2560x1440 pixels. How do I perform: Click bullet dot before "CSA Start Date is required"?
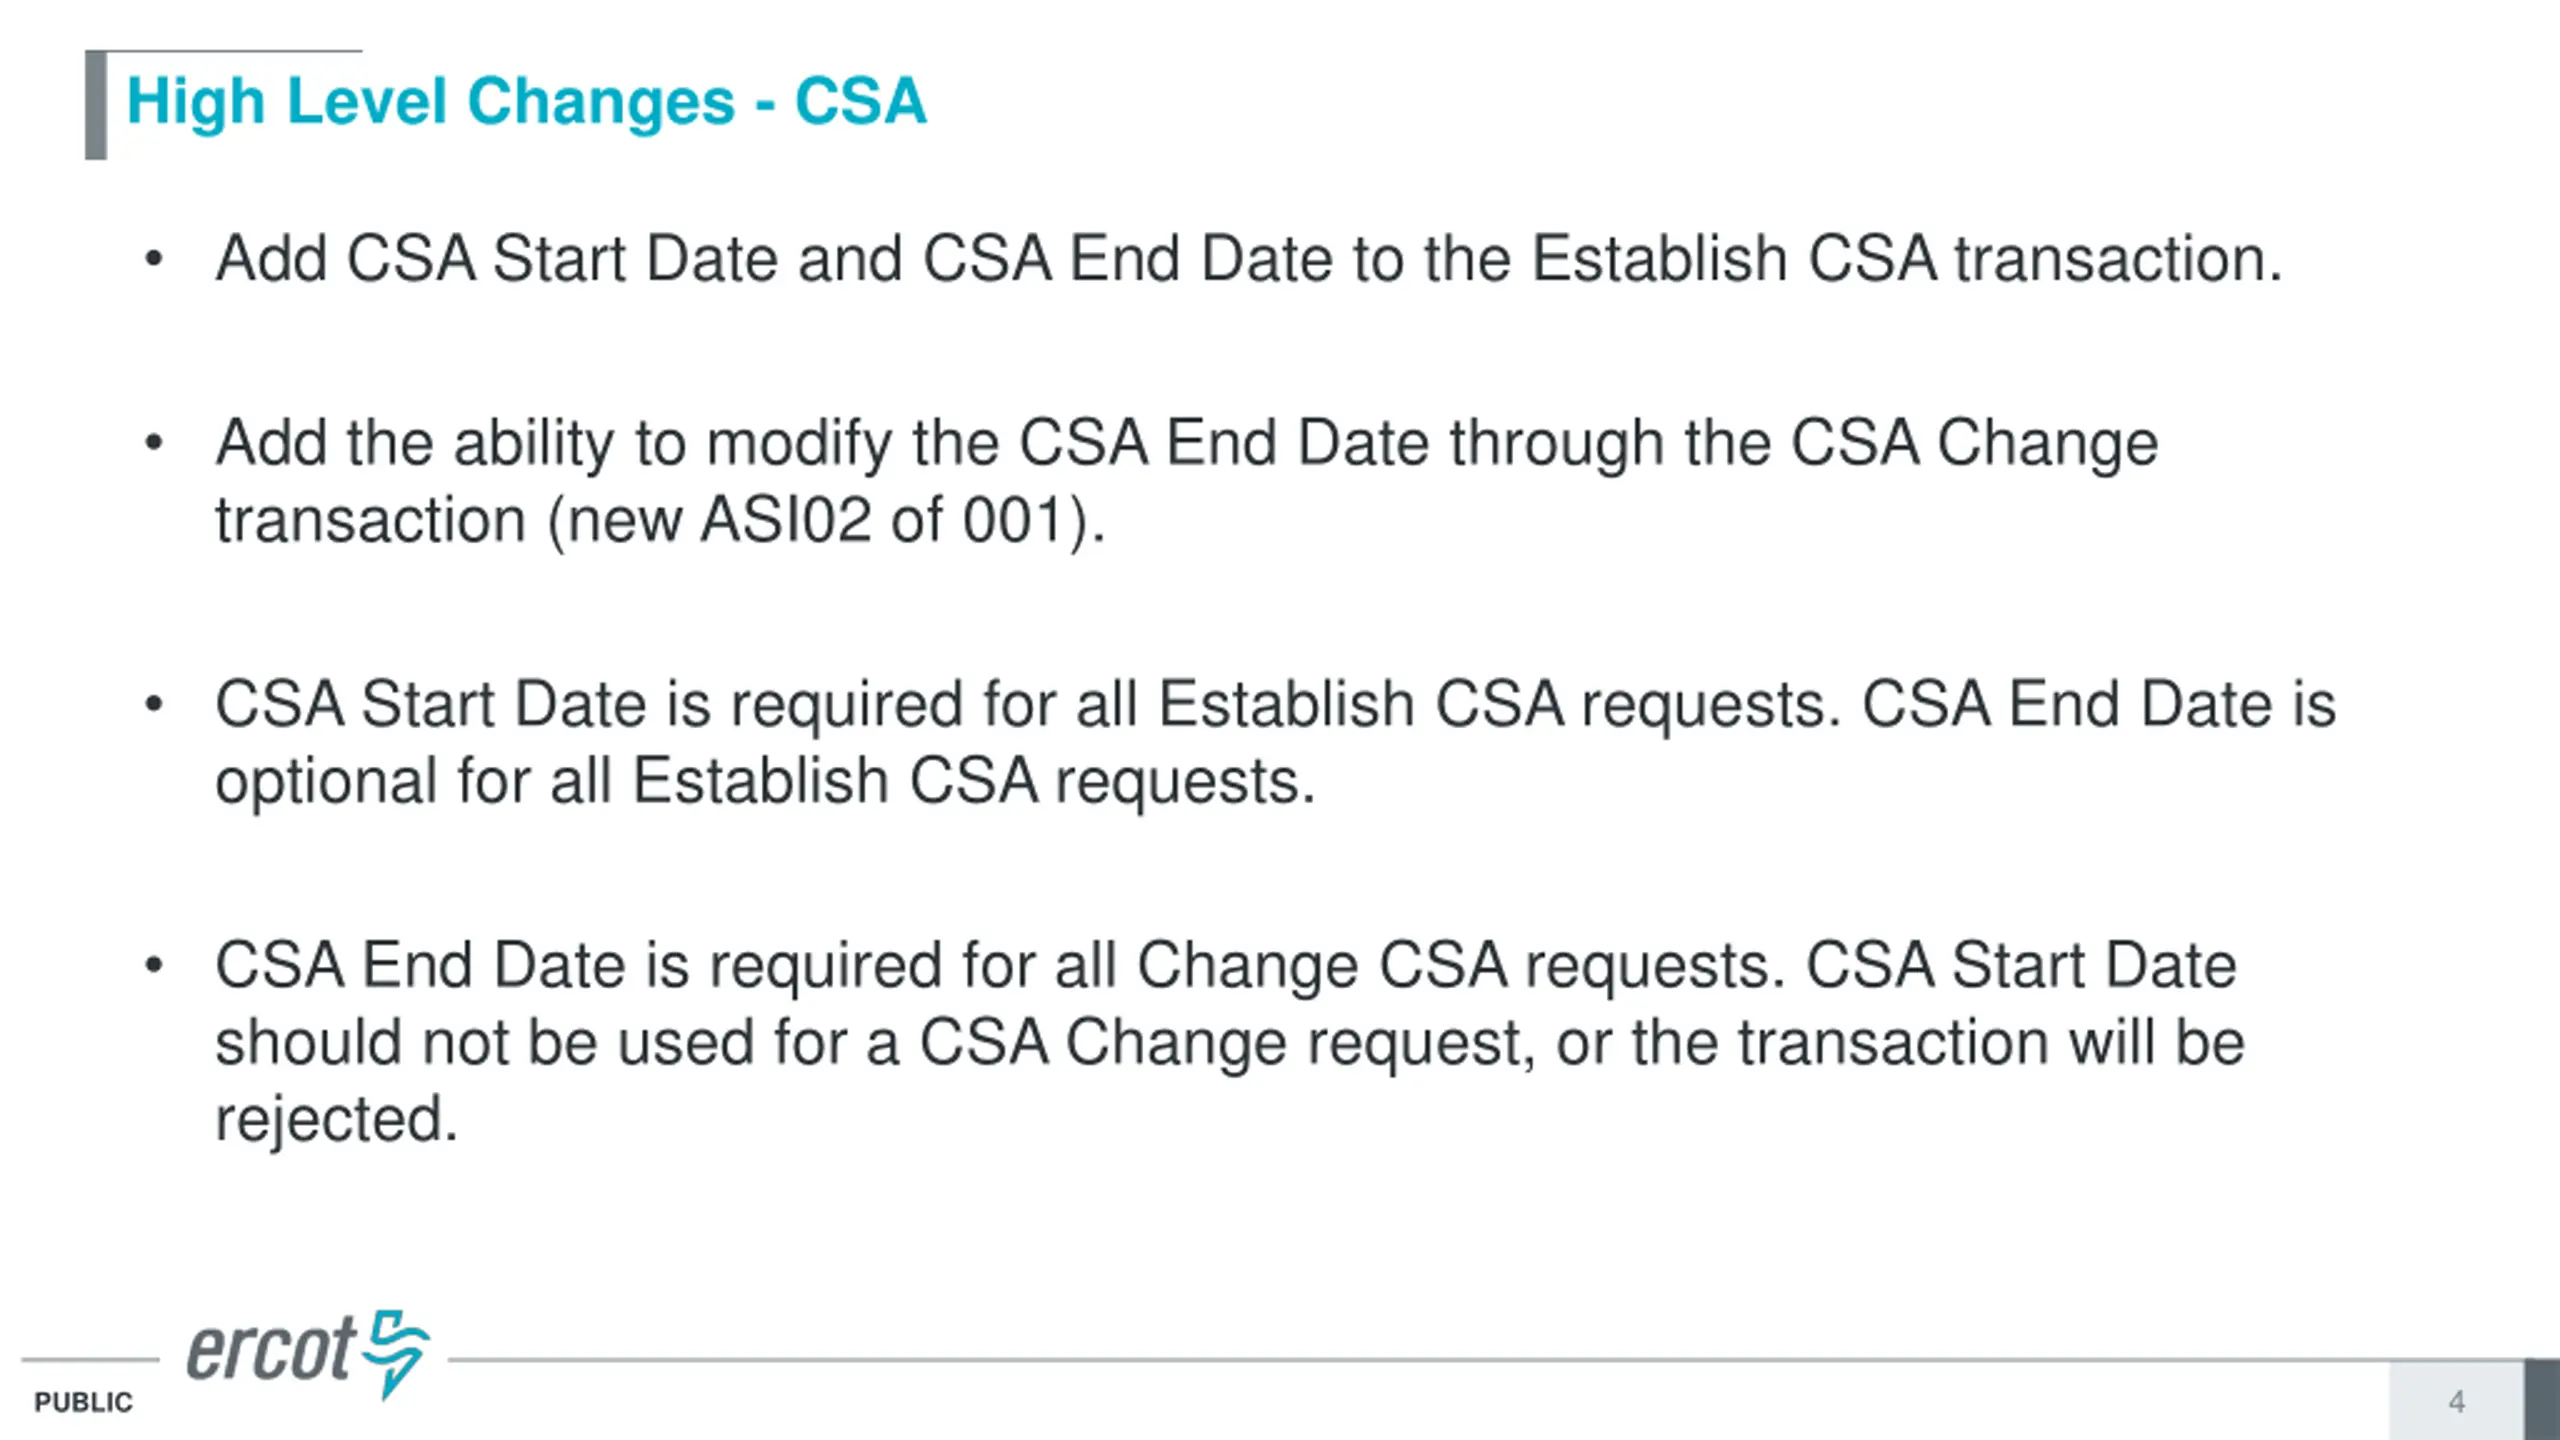tap(153, 704)
